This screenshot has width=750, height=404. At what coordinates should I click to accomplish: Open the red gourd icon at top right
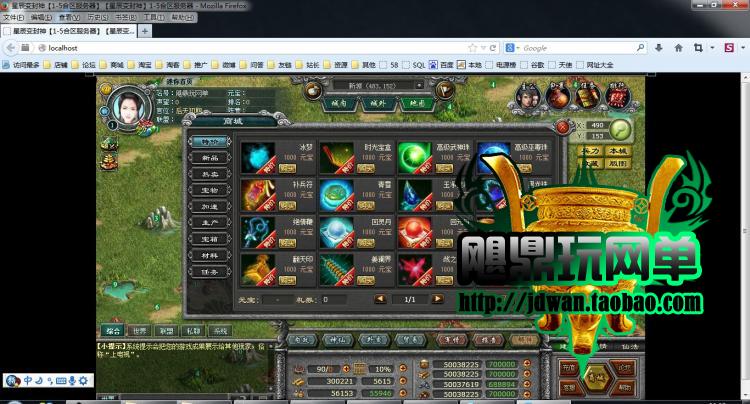[x=557, y=97]
